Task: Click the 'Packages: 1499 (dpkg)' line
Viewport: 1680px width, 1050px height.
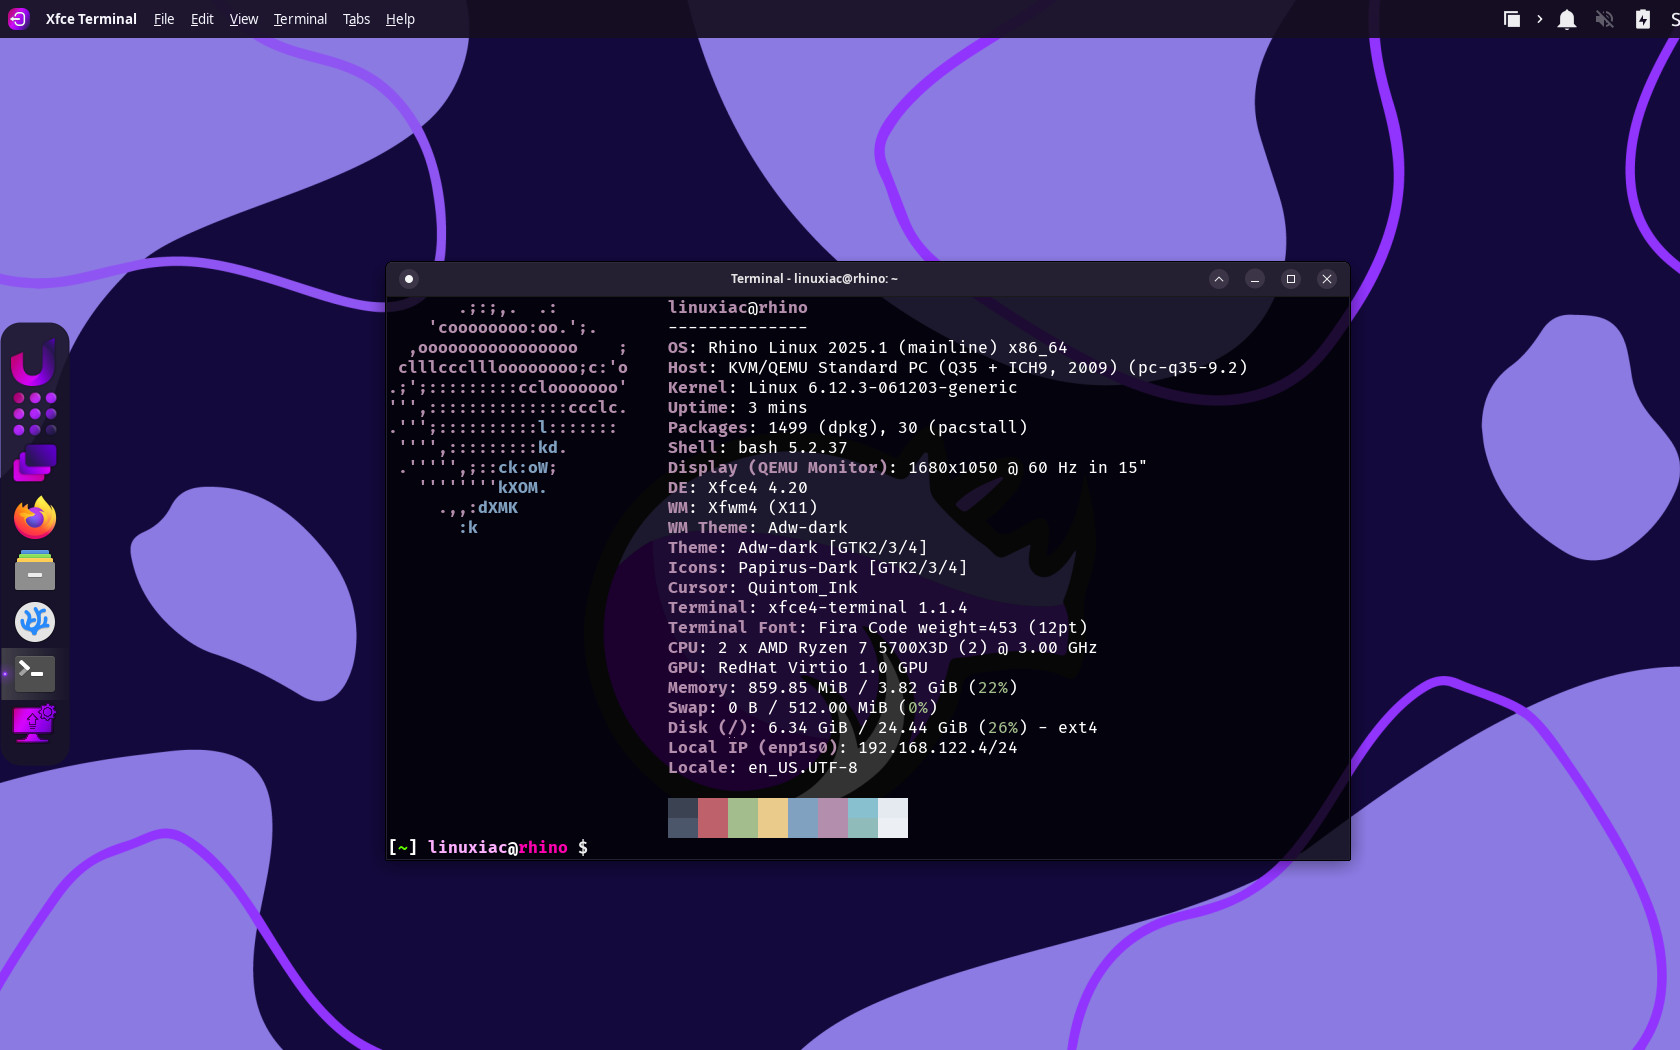Action: (848, 428)
